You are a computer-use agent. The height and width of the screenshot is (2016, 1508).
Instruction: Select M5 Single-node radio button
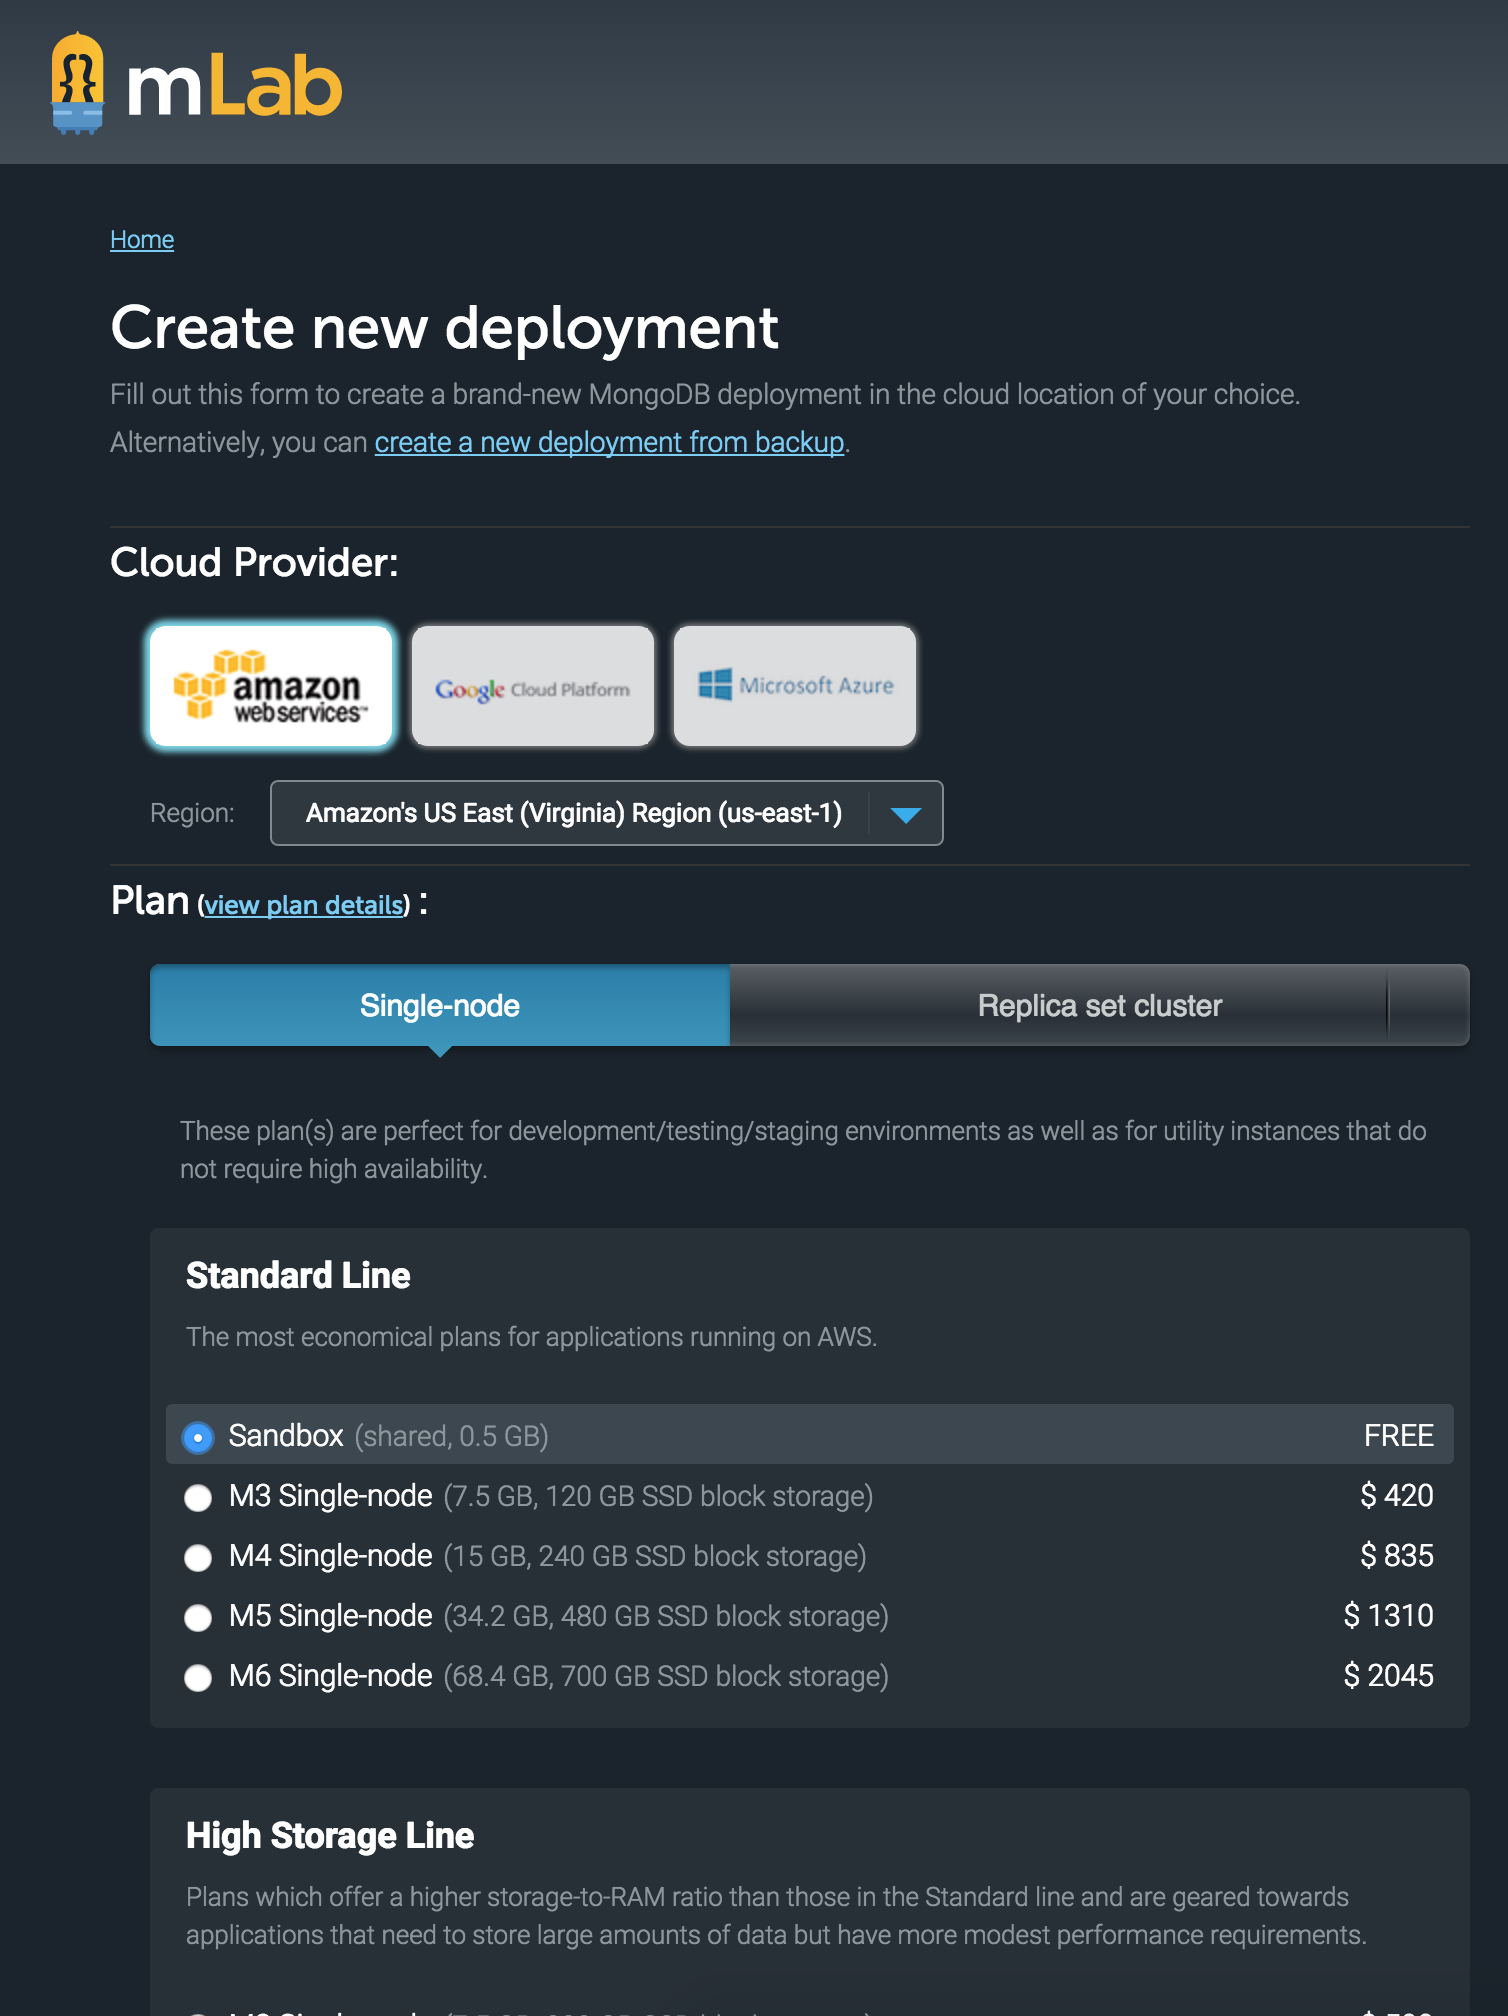click(x=198, y=1617)
